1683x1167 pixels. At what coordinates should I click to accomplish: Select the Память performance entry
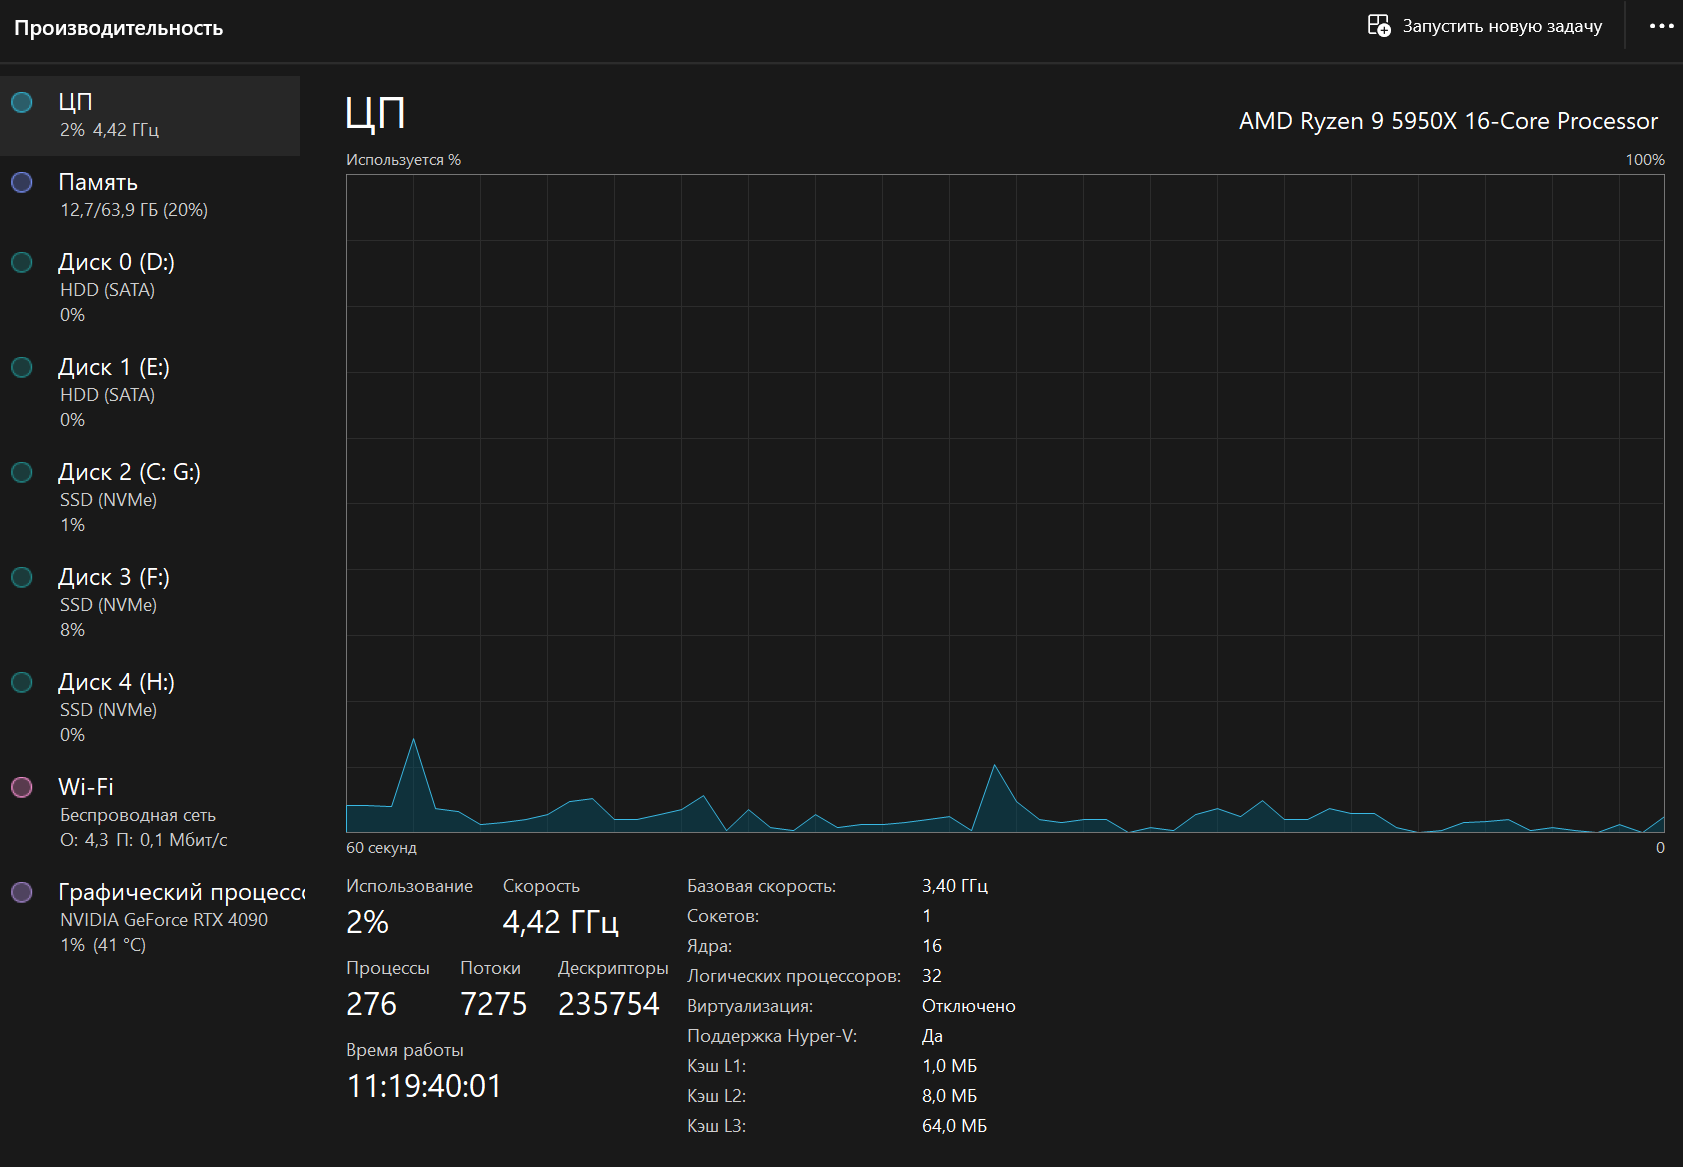pos(150,196)
